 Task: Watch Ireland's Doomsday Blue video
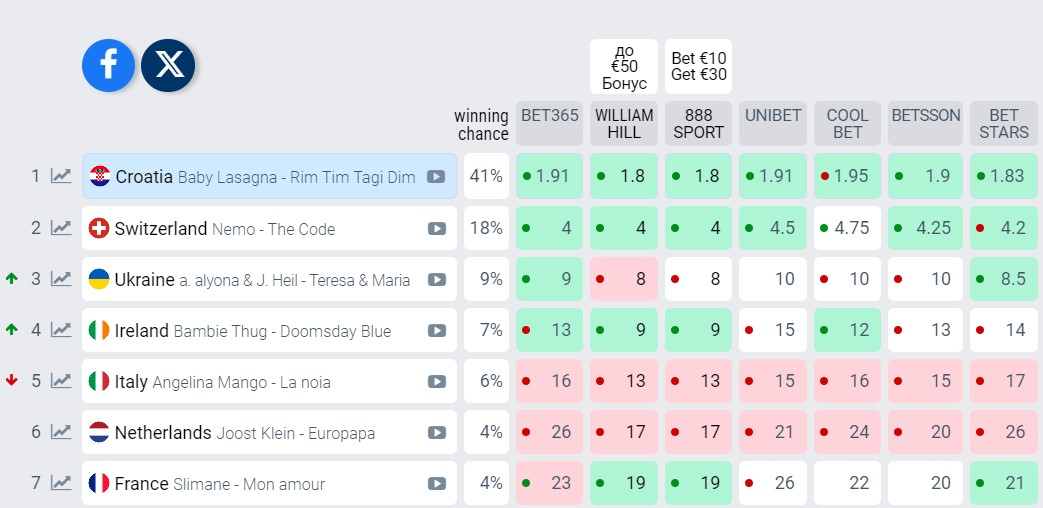pyautogui.click(x=436, y=330)
